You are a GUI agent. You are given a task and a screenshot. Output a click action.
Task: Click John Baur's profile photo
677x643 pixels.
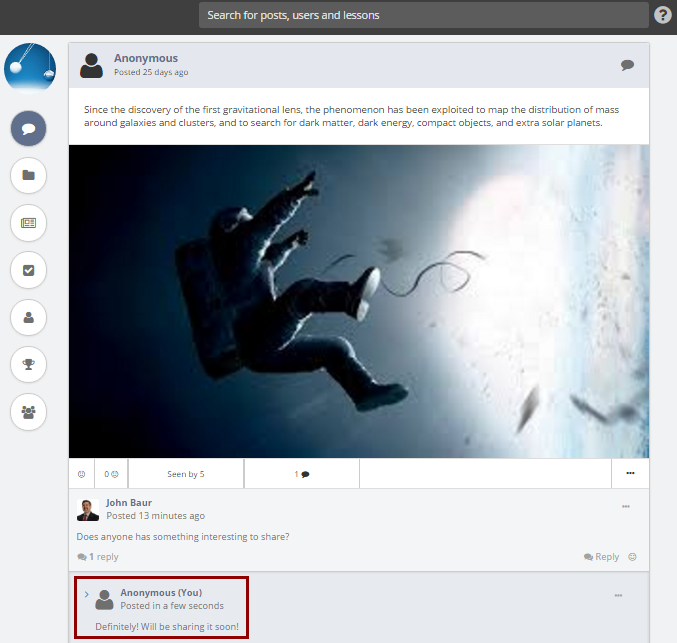click(88, 510)
